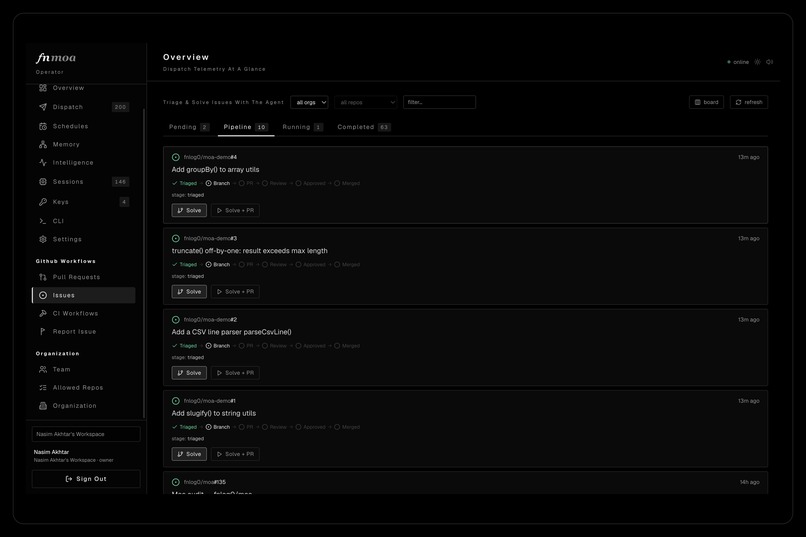This screenshot has width=806, height=537.
Task: Go to Schedules in the sidebar
Action: pyautogui.click(x=83, y=126)
